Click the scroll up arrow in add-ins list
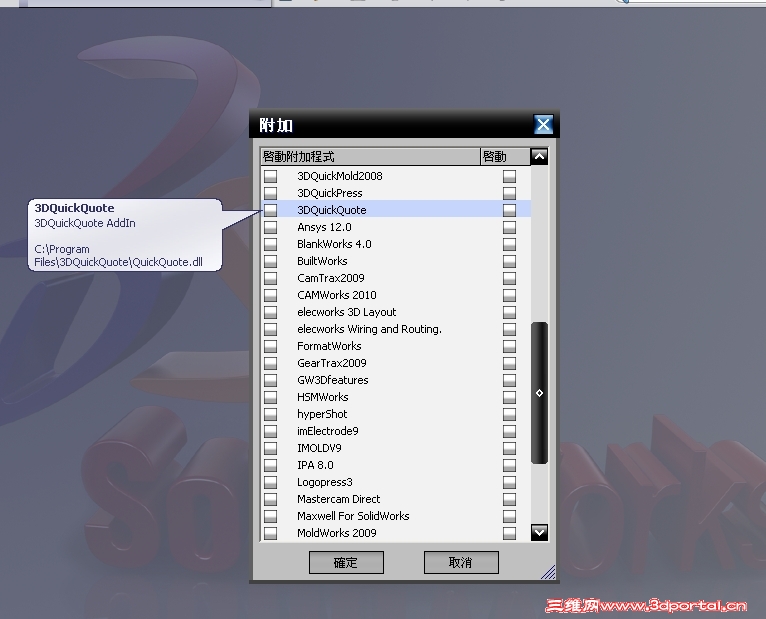The image size is (766, 619). tap(539, 156)
